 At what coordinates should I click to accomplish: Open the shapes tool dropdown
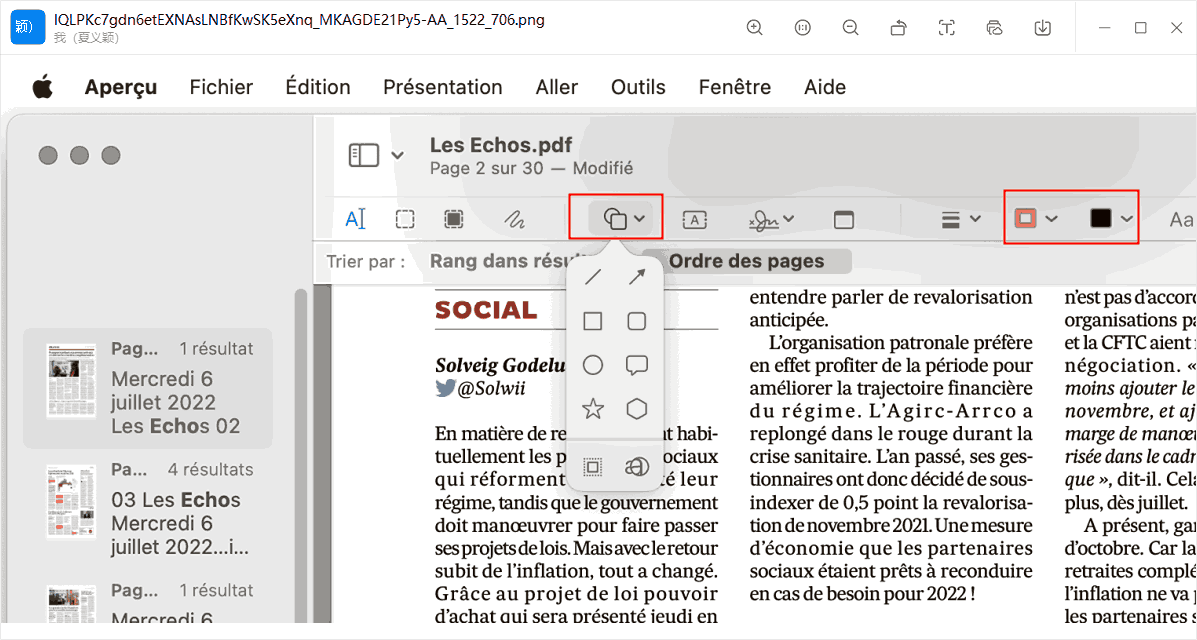(x=624, y=219)
